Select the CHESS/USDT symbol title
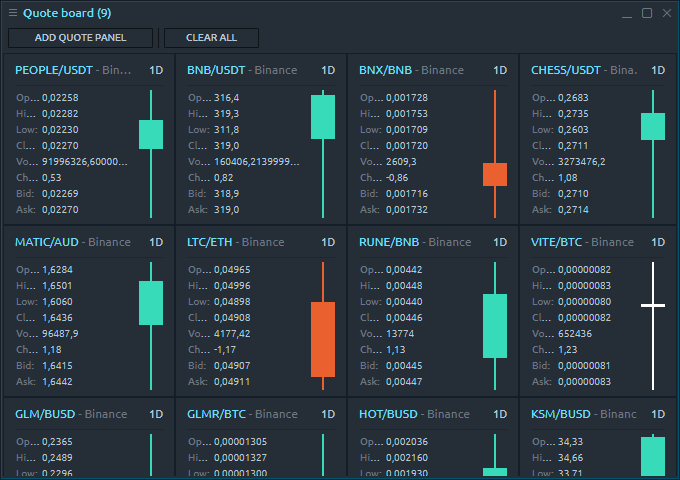The image size is (680, 480). click(x=566, y=70)
